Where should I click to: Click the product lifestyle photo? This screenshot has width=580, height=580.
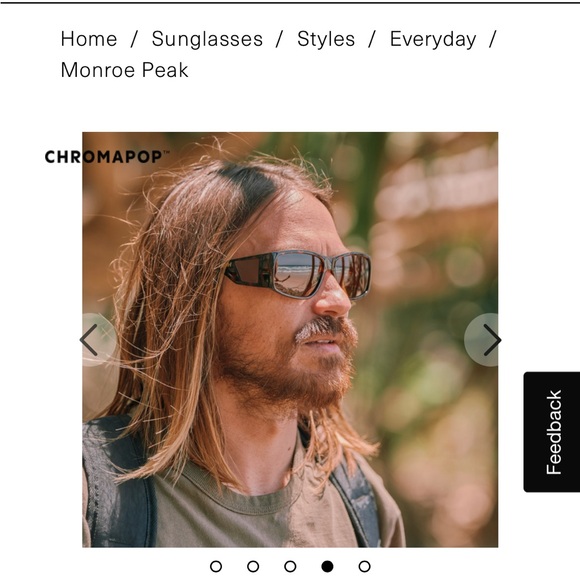tap(290, 339)
